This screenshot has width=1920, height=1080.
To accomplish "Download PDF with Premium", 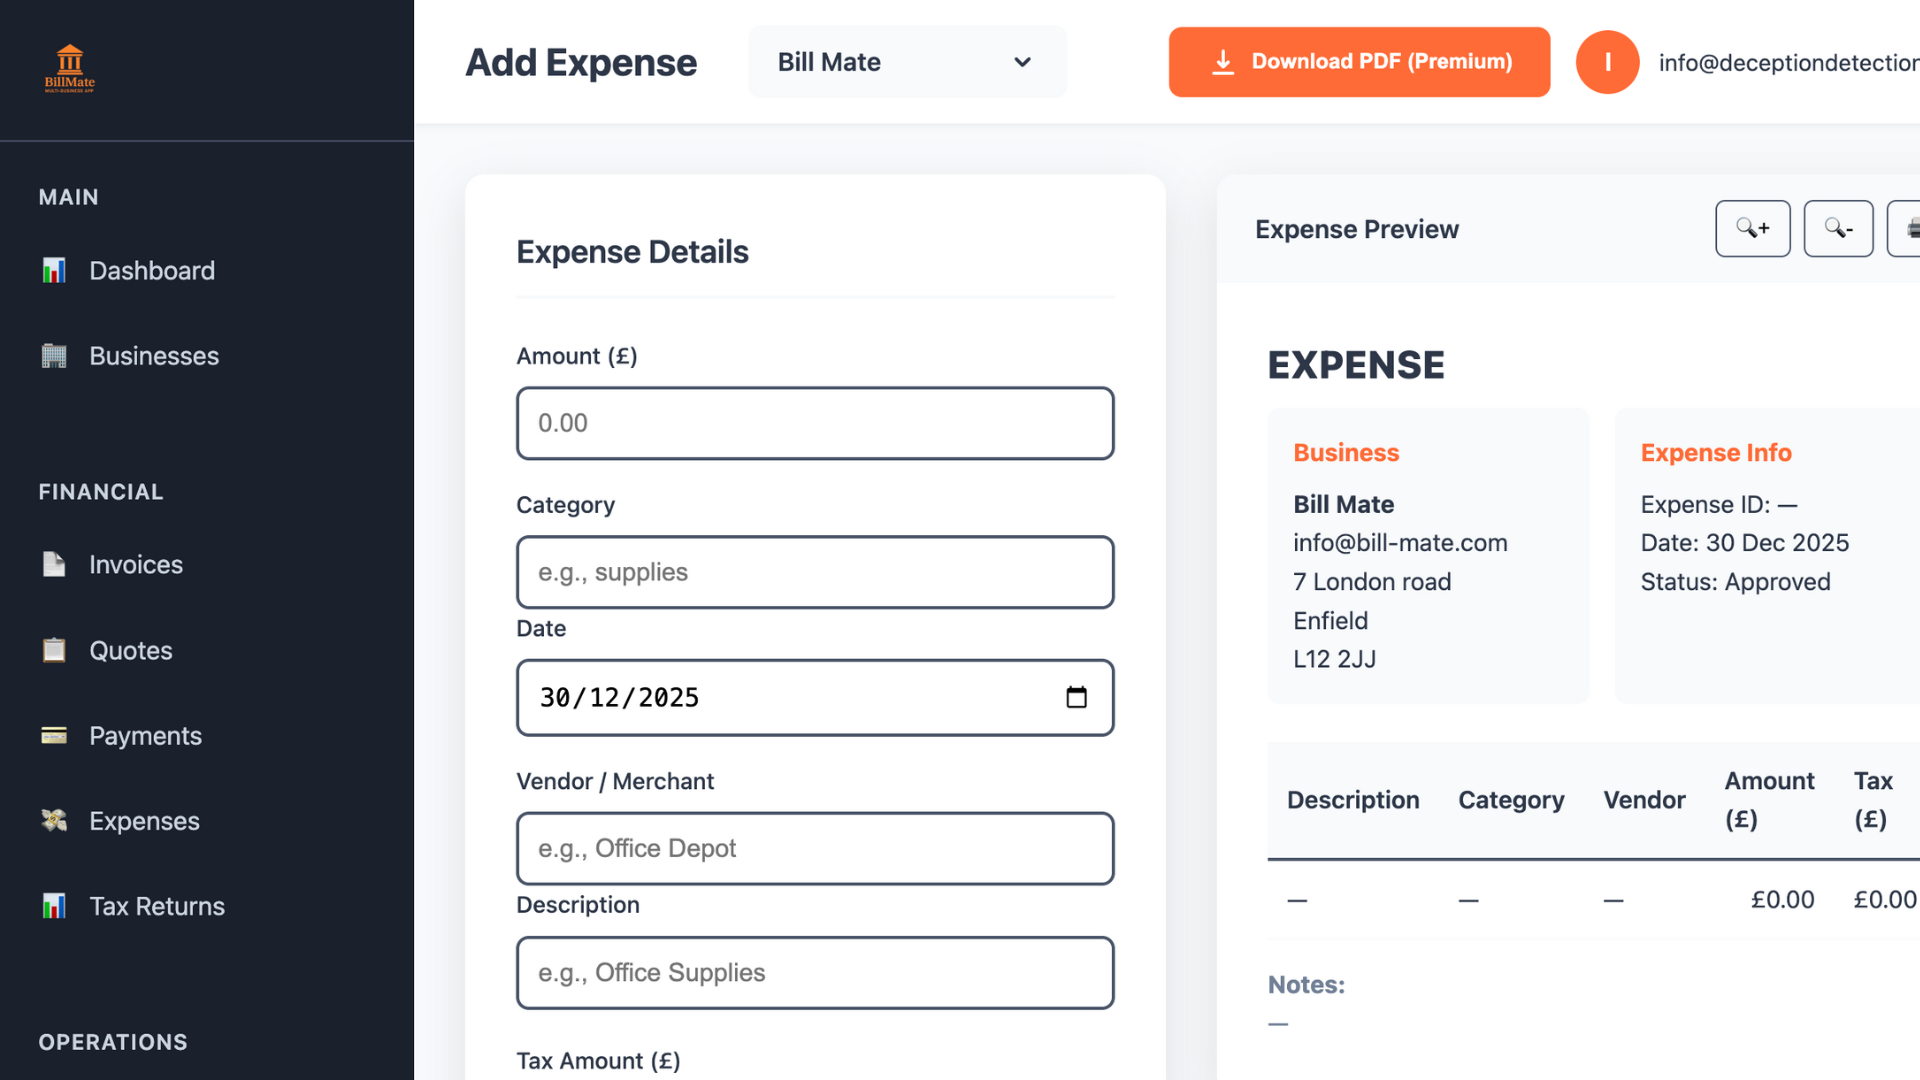I will (1359, 62).
